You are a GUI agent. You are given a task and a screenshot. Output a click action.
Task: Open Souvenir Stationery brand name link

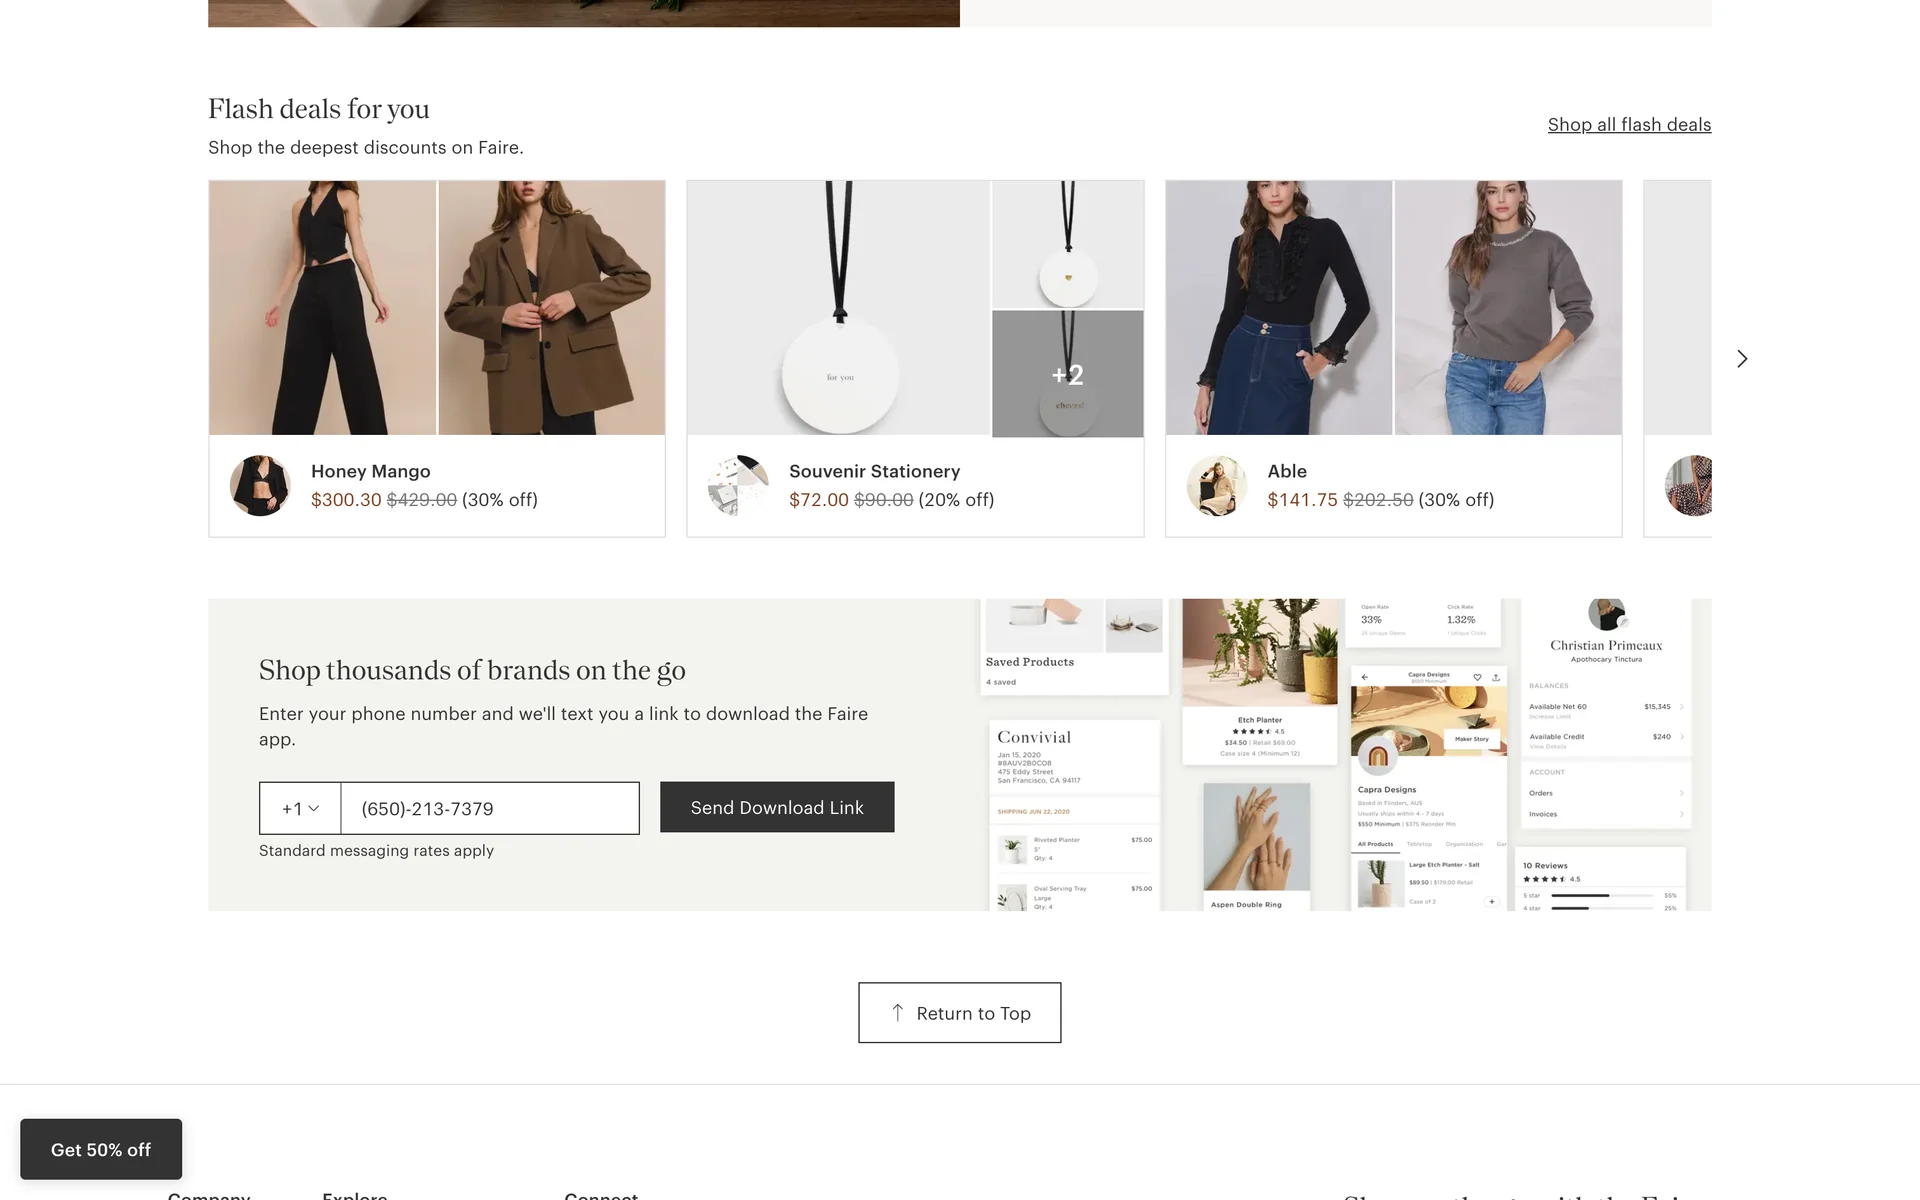[874, 471]
